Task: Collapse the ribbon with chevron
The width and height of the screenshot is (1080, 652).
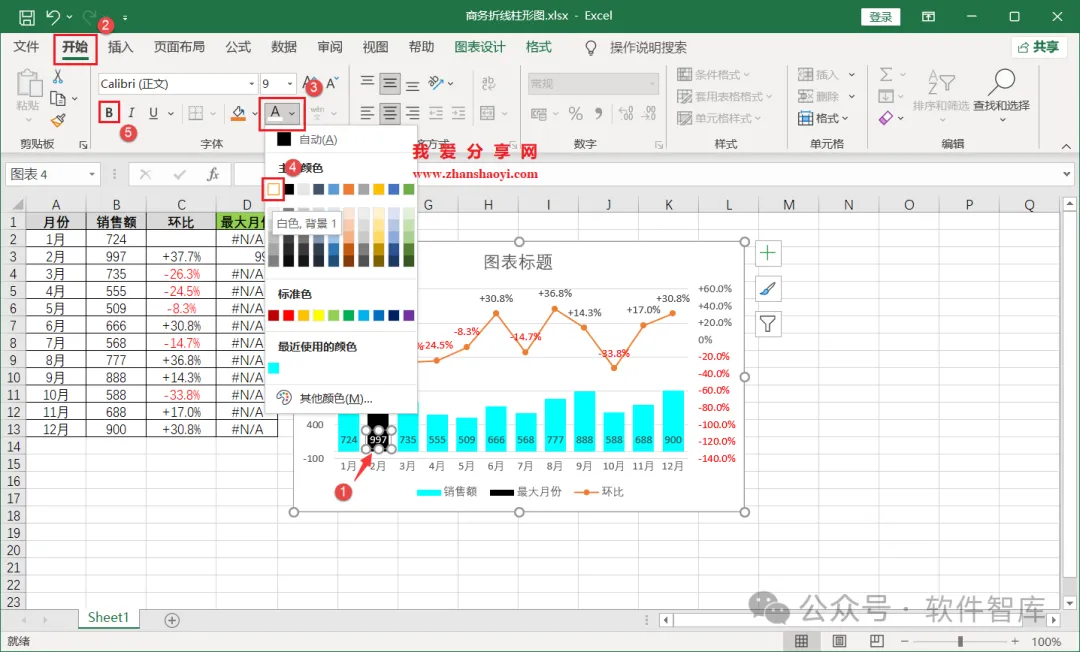Action: (x=1066, y=146)
